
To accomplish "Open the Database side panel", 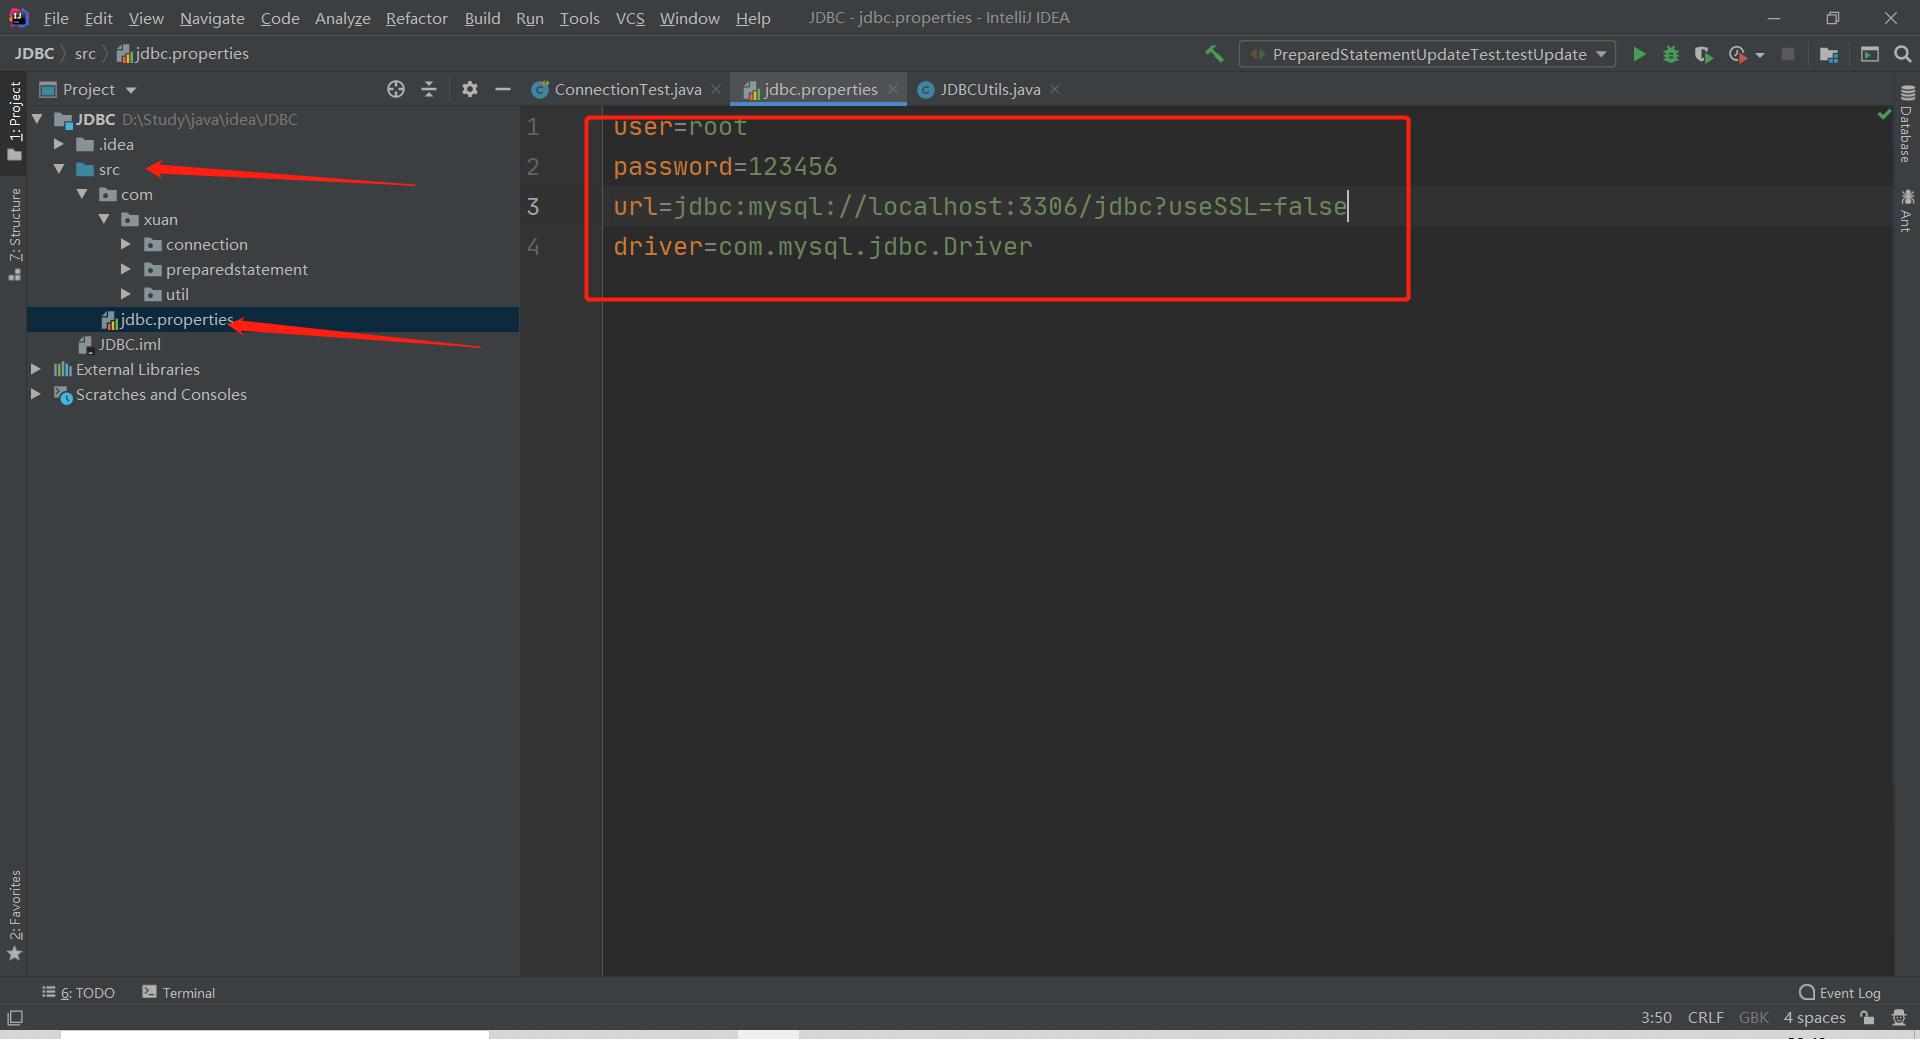I will [x=1906, y=124].
